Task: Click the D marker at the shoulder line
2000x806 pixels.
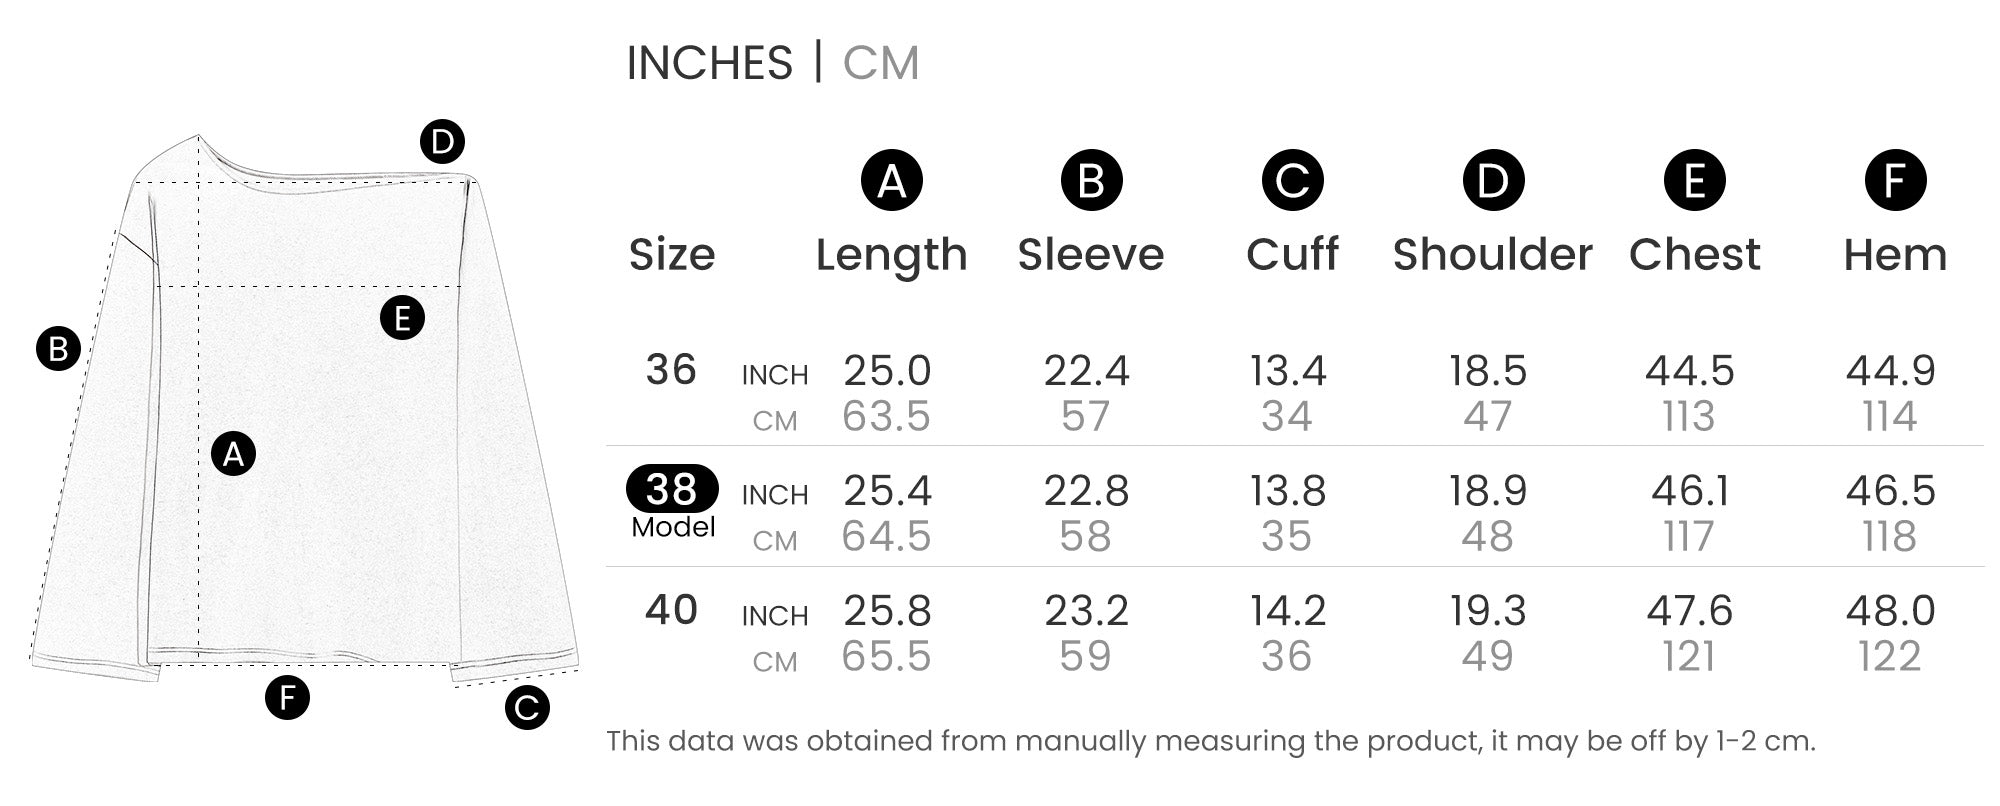Action: point(442,141)
